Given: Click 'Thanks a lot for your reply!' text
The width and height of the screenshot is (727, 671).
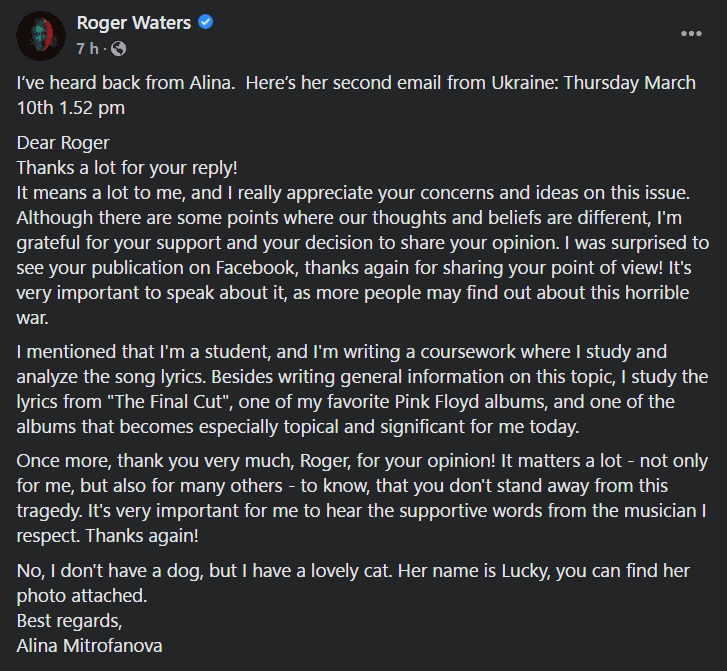Looking at the screenshot, I should (127, 168).
